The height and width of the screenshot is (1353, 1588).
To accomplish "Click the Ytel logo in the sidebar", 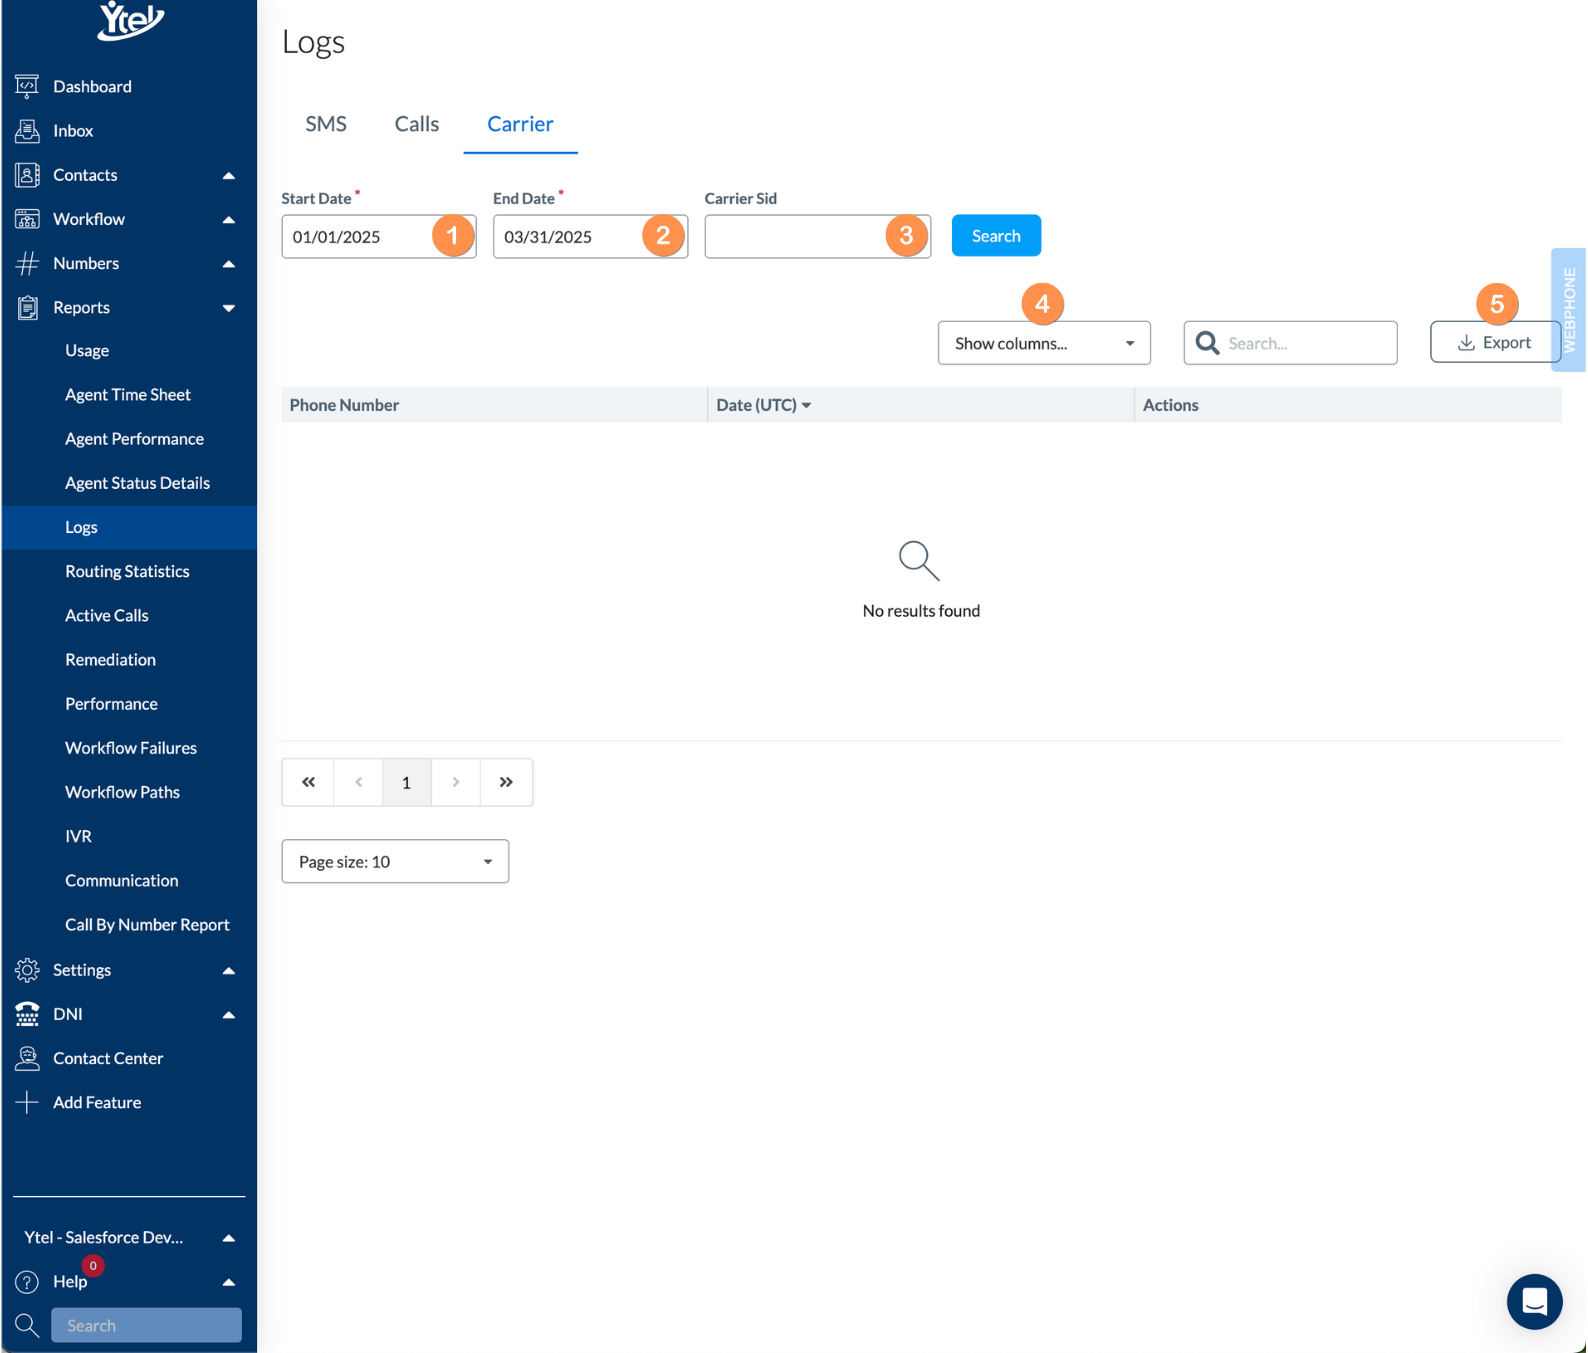I will (130, 19).
